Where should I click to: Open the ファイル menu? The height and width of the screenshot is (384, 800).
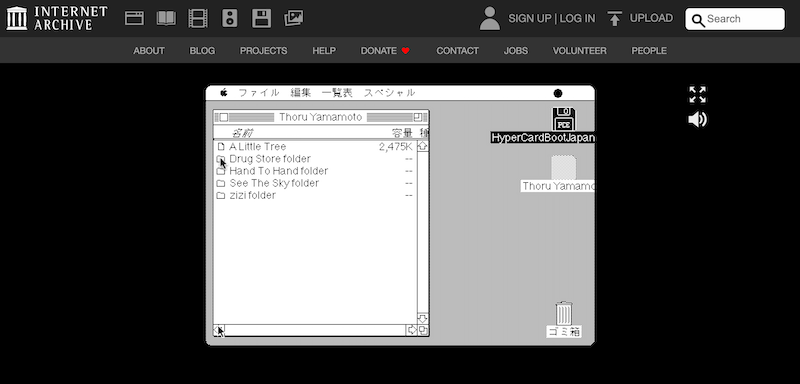tap(259, 93)
